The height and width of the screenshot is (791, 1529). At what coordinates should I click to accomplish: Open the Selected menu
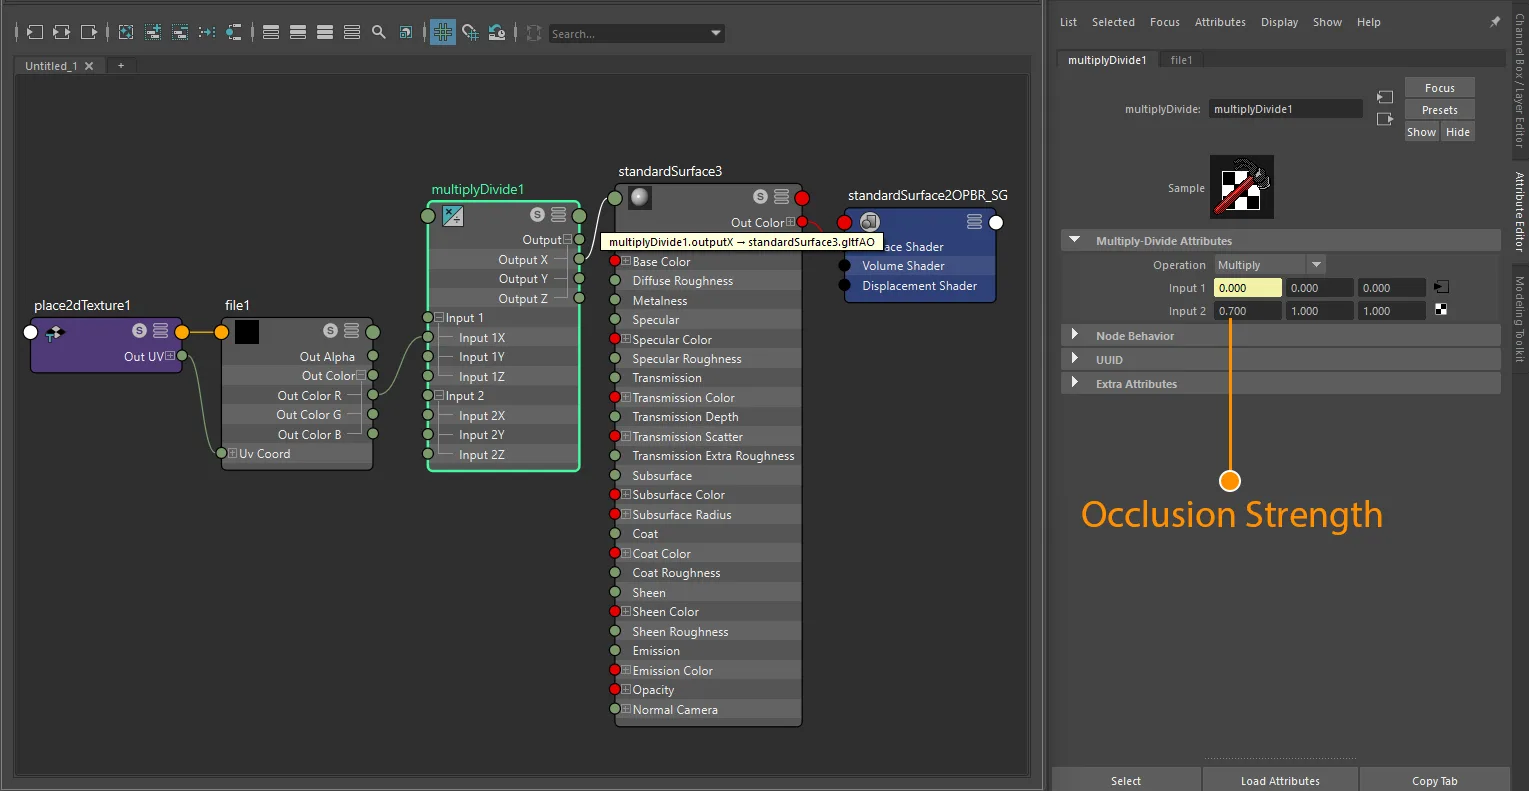[x=1113, y=22]
